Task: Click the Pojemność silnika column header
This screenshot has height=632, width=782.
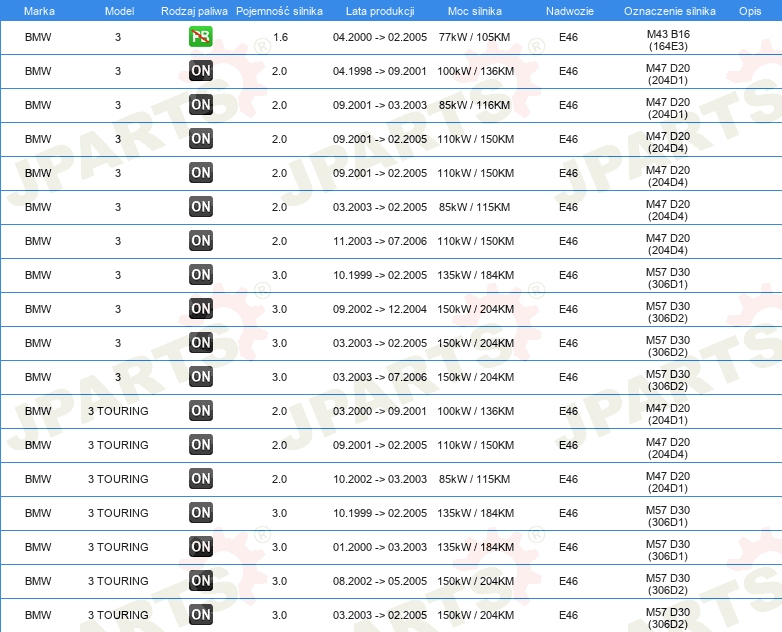Action: click(x=279, y=11)
